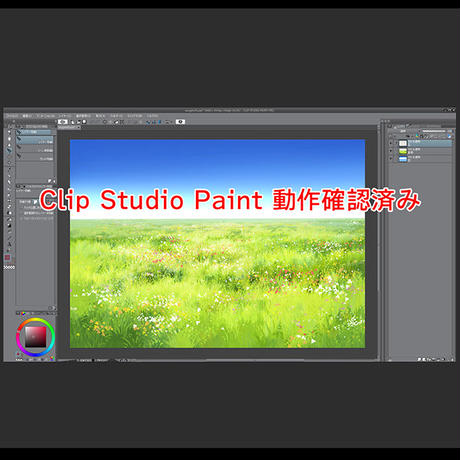Click the main drawing color swatch in toolbar
This screenshot has width=460, height=460.
[x=7, y=257]
